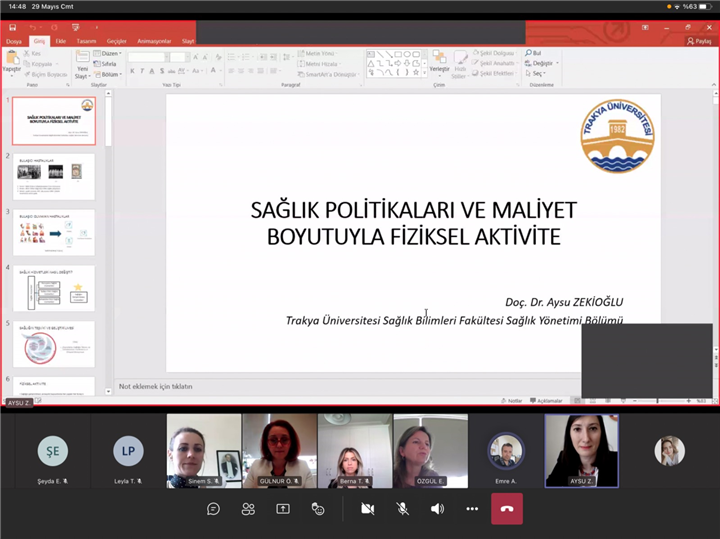Open the meeting chat icon

[213, 509]
